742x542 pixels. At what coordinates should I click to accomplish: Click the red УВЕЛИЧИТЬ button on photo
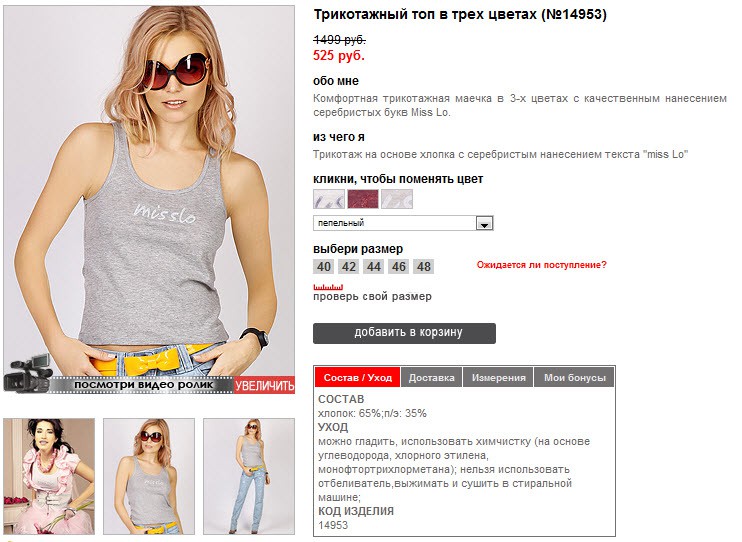pos(265,386)
